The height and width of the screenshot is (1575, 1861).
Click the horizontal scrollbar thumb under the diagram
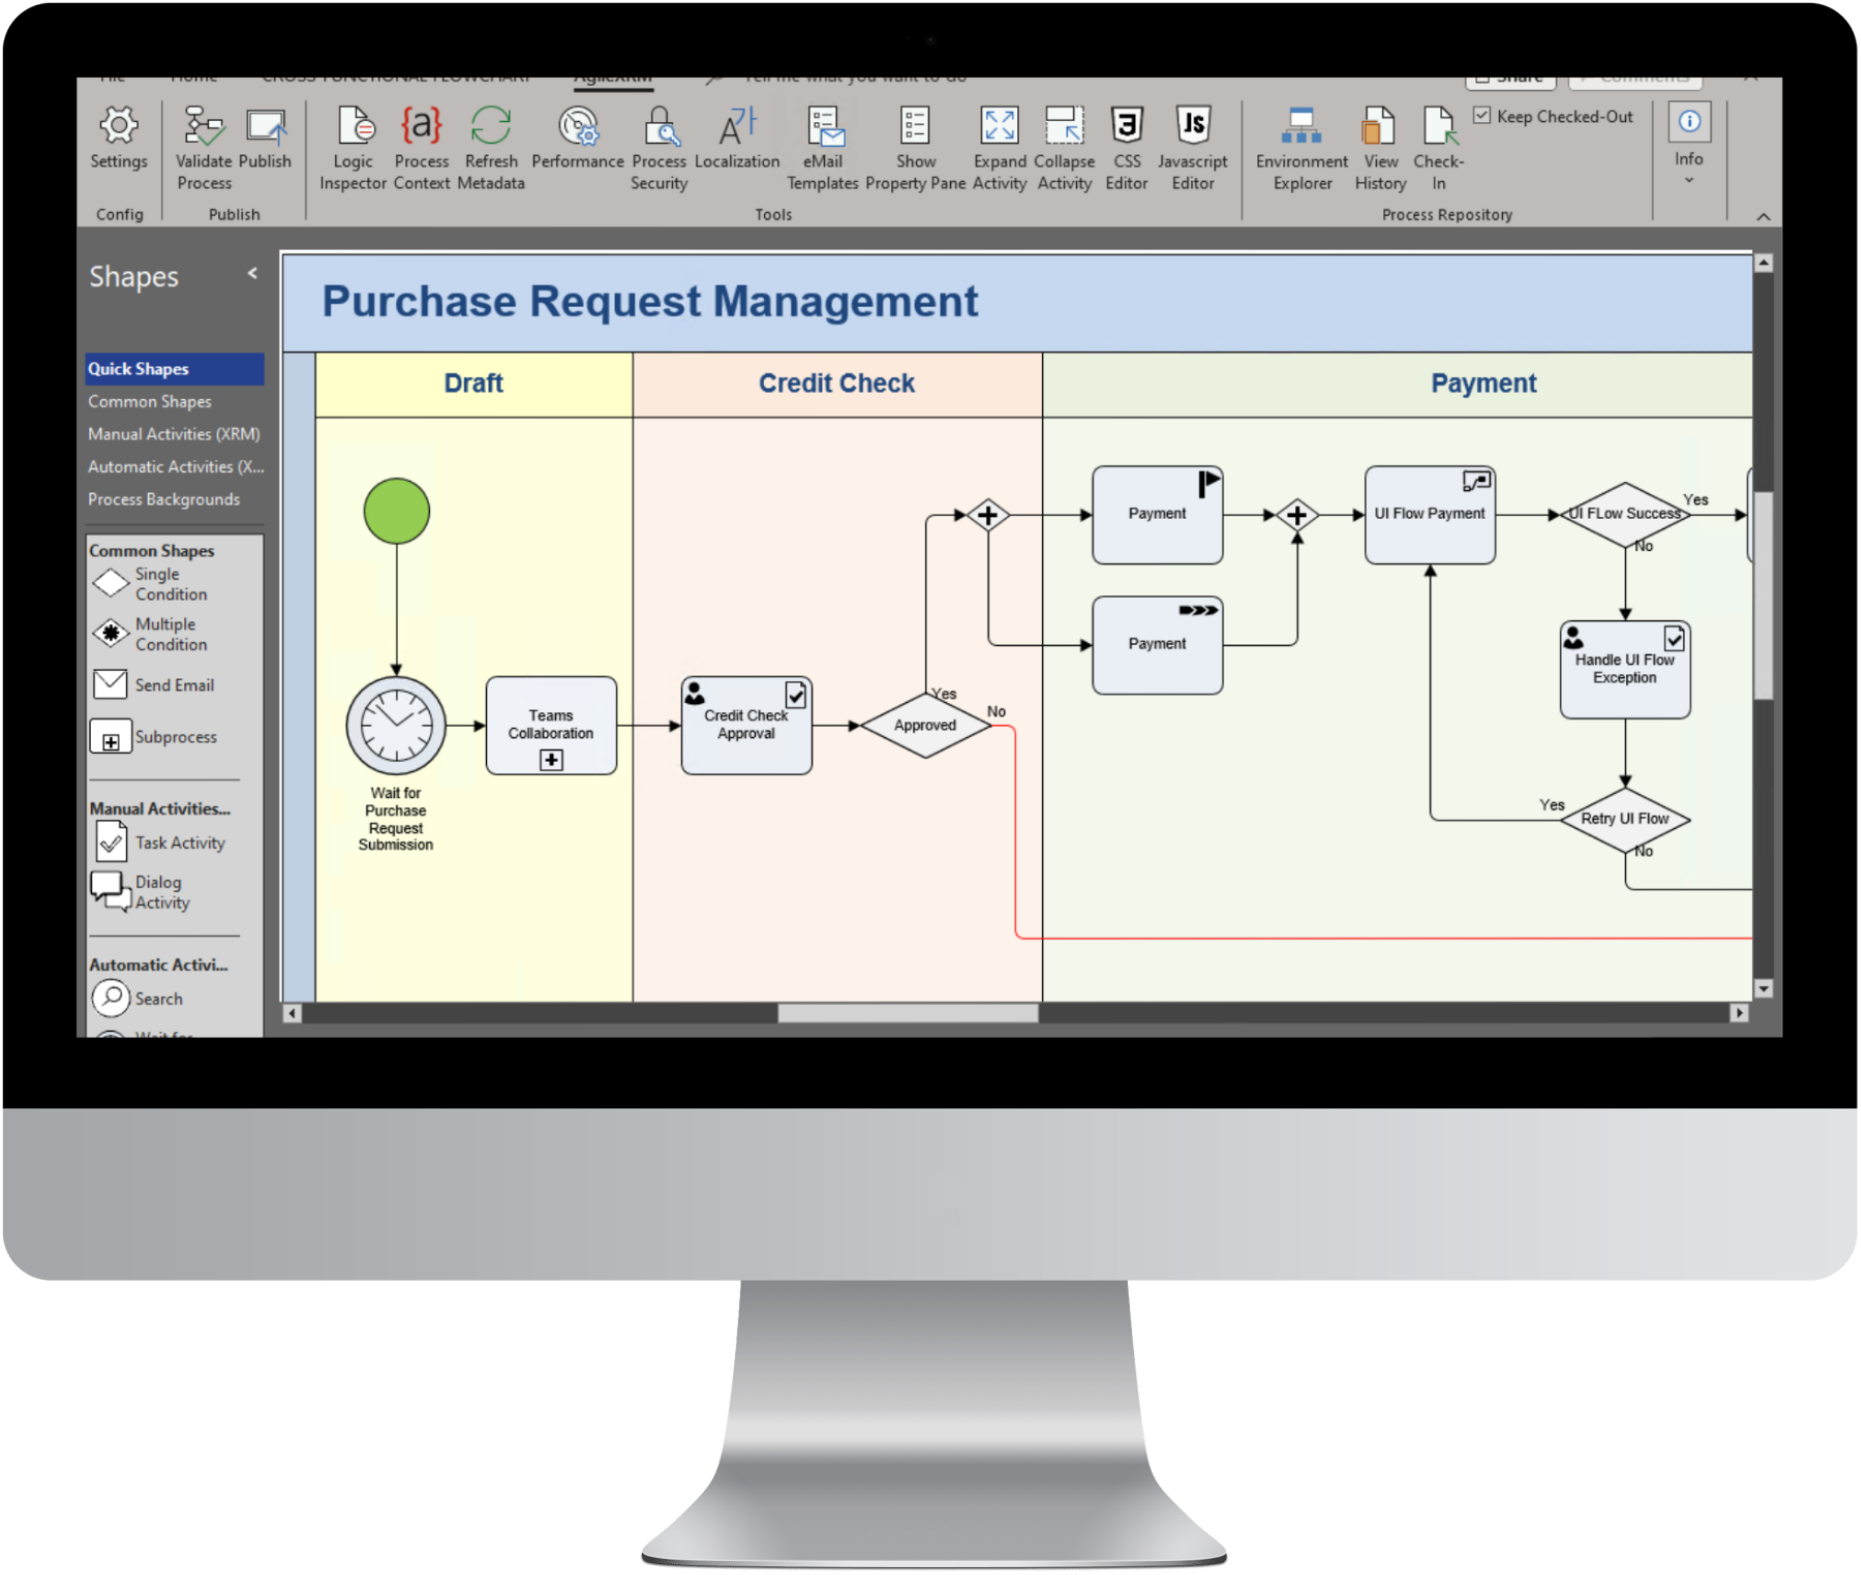[x=908, y=1013]
